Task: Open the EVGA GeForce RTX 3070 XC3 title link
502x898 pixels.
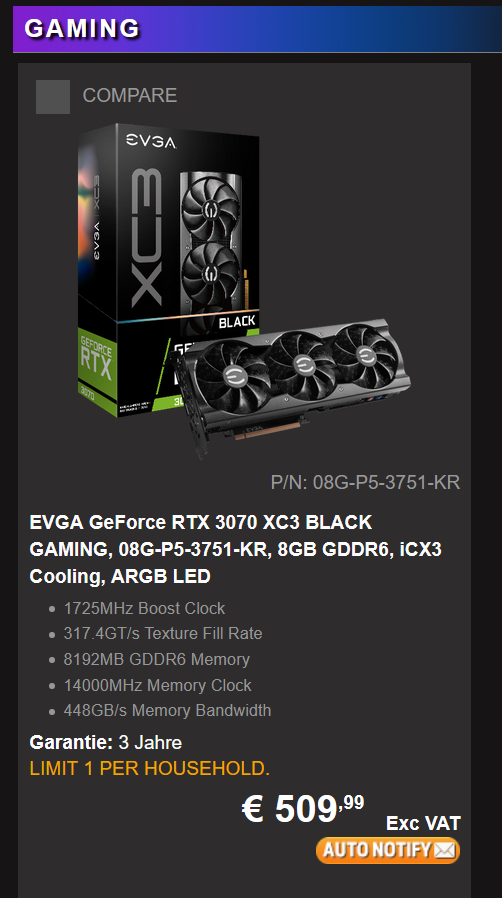Action: pos(235,549)
